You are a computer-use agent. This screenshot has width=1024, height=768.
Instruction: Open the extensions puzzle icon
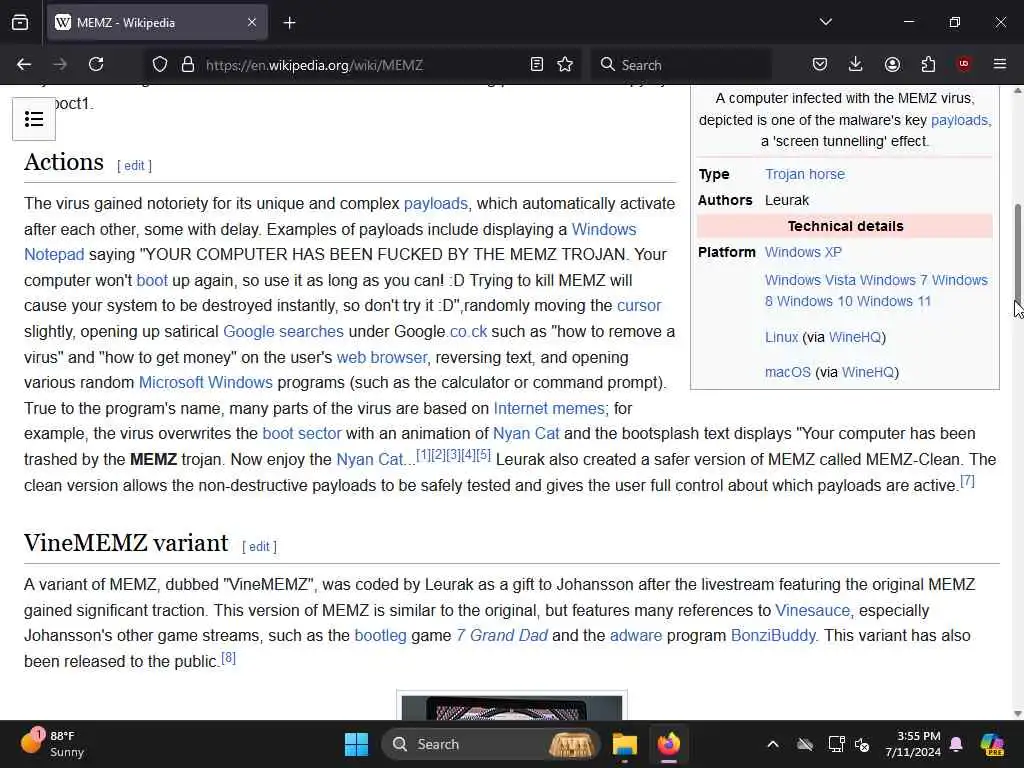[x=928, y=64]
